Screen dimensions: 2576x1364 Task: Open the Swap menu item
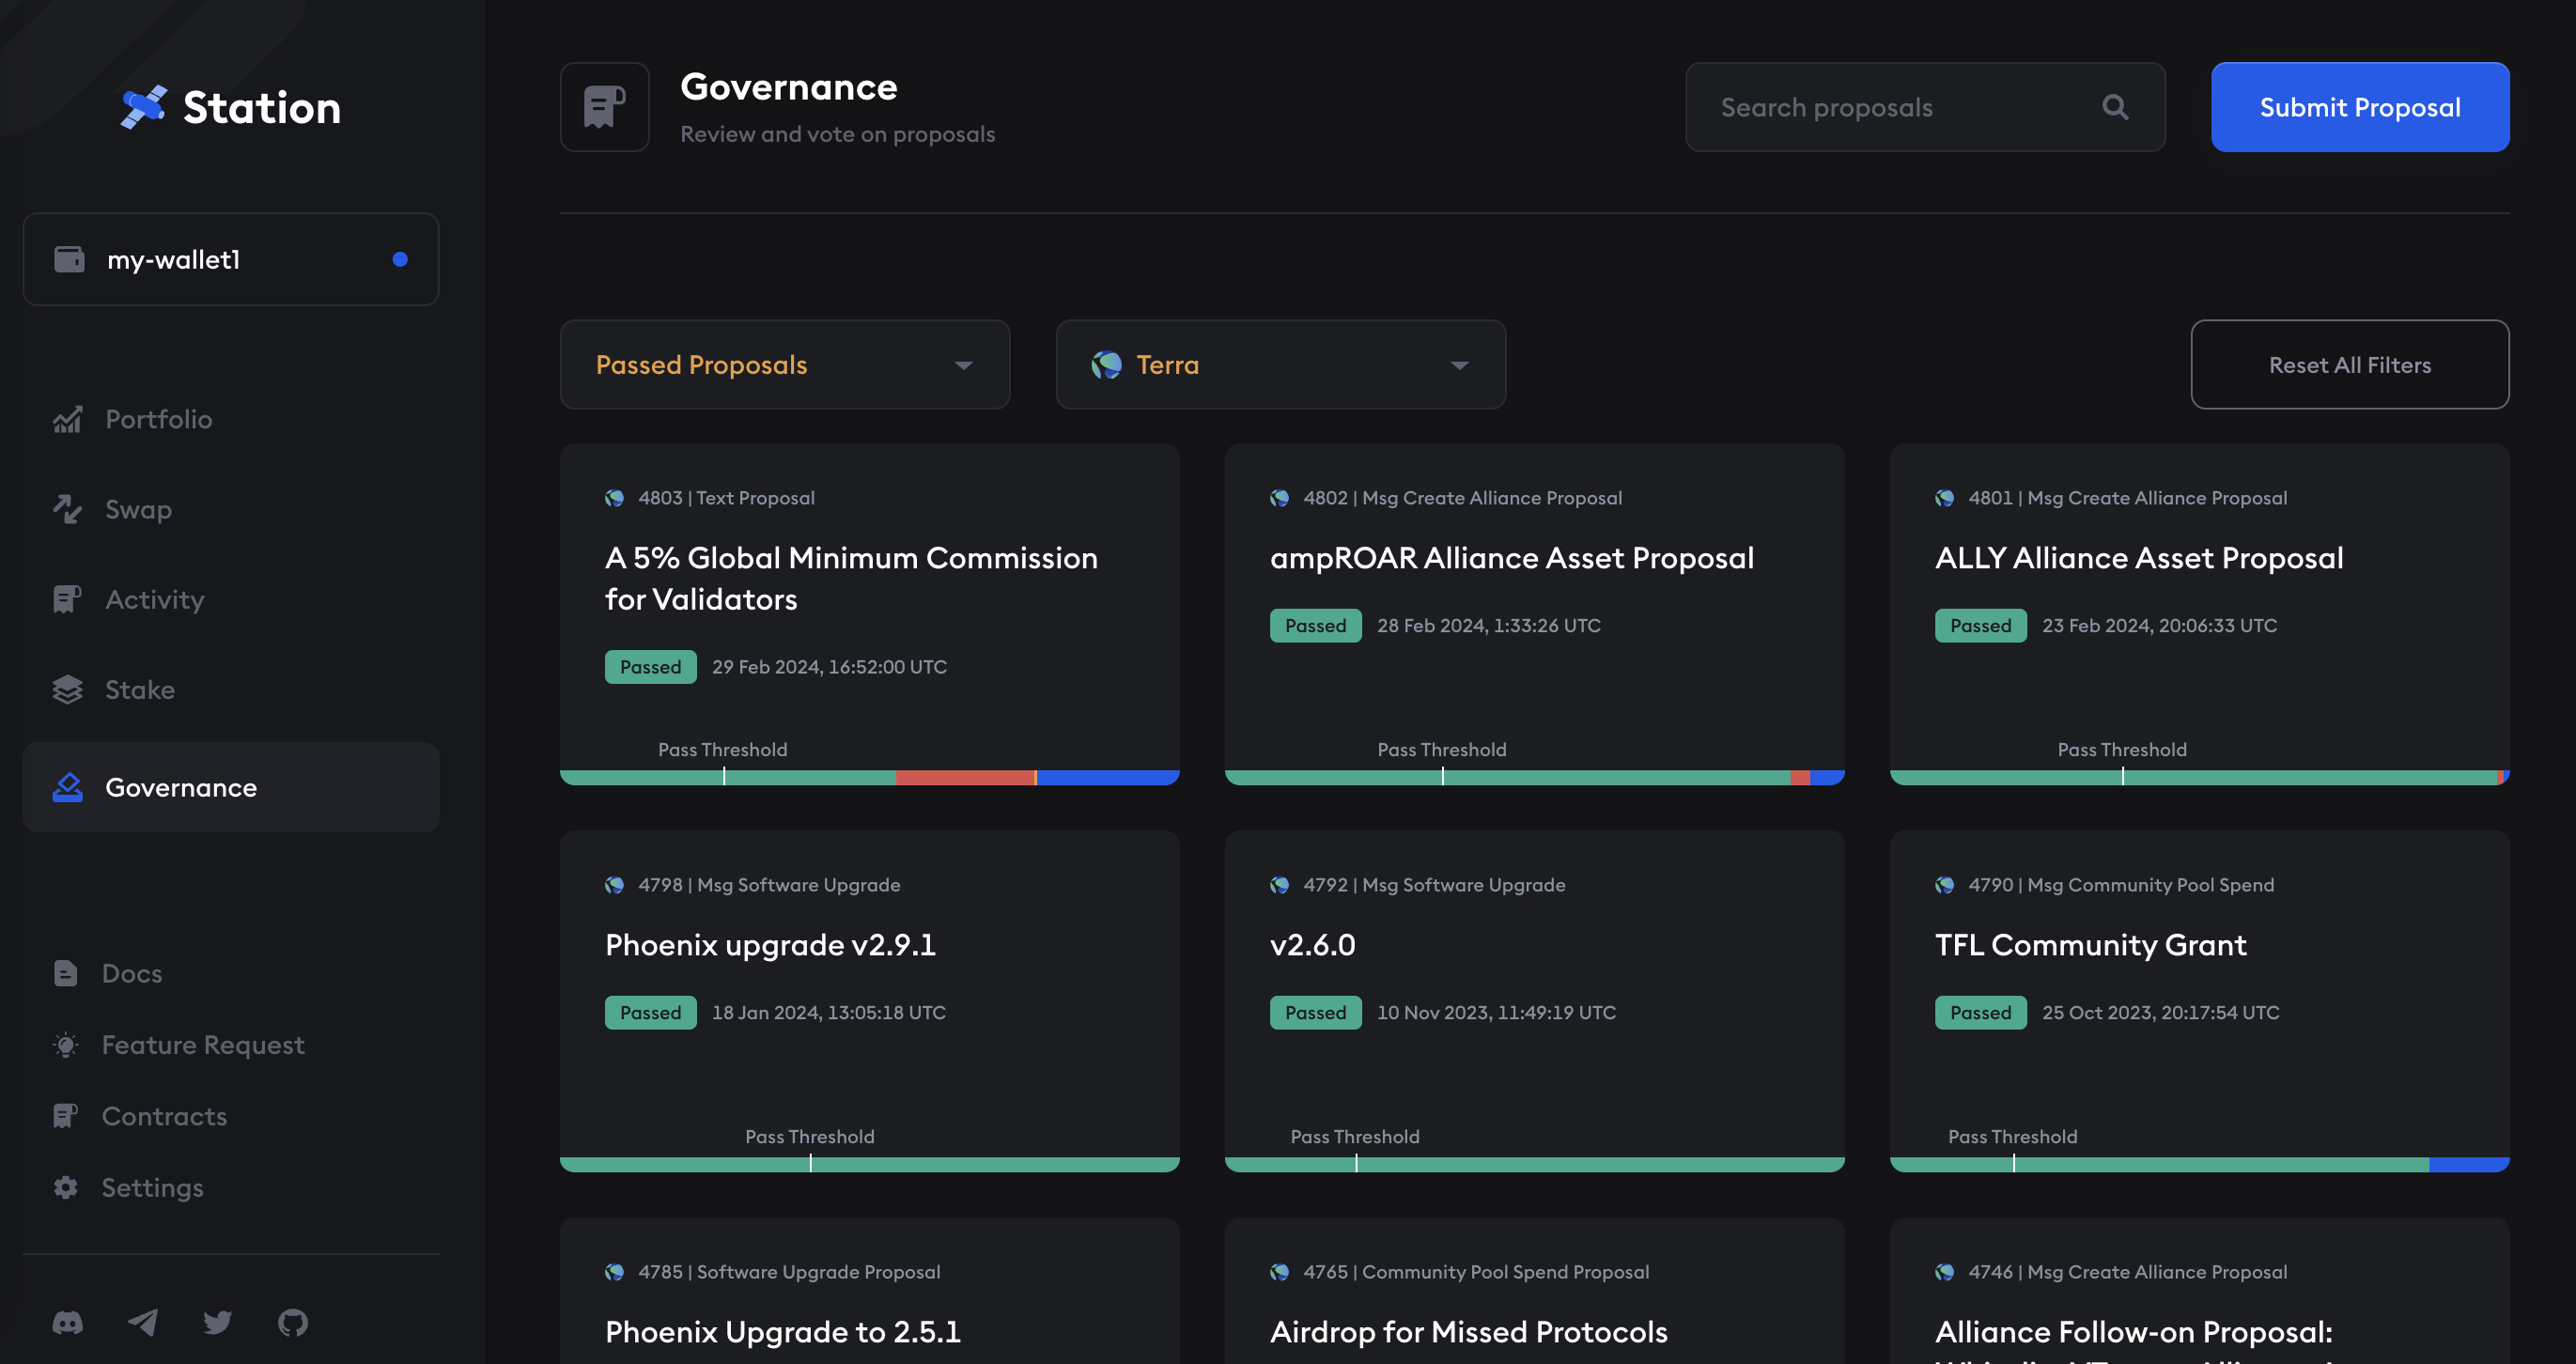pyautogui.click(x=138, y=509)
